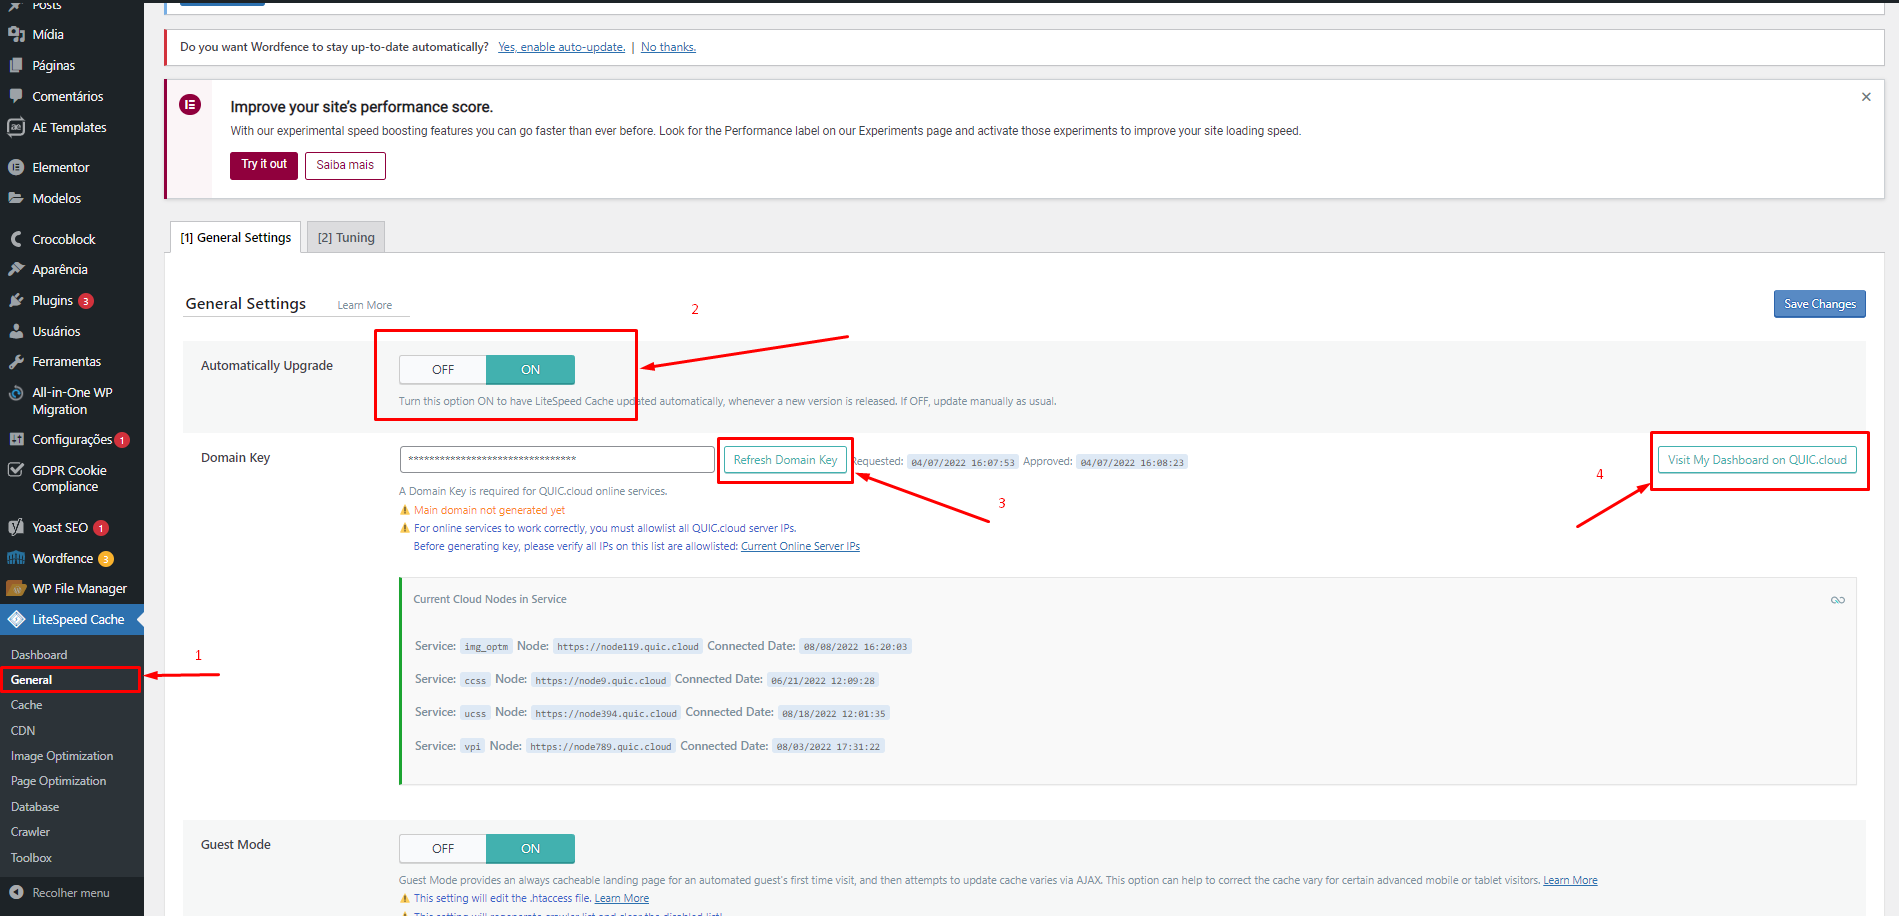
Task: Click the Try it out button
Action: (x=264, y=165)
